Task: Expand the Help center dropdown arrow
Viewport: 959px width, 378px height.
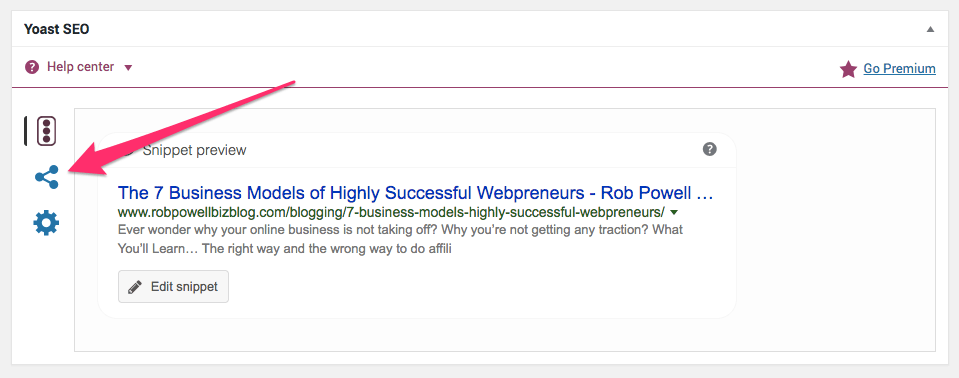Action: [128, 68]
